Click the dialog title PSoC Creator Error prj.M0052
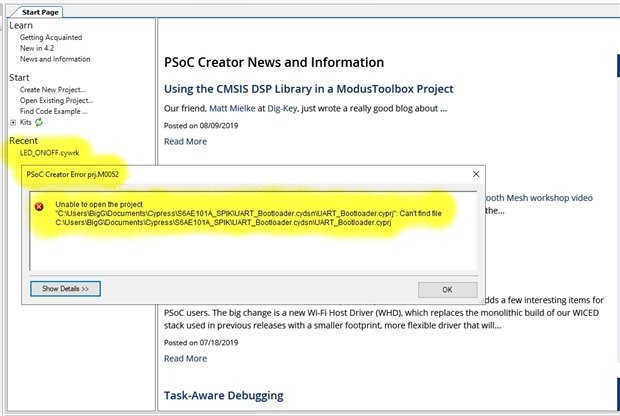Image resolution: width=620 pixels, height=416 pixels. [73, 174]
